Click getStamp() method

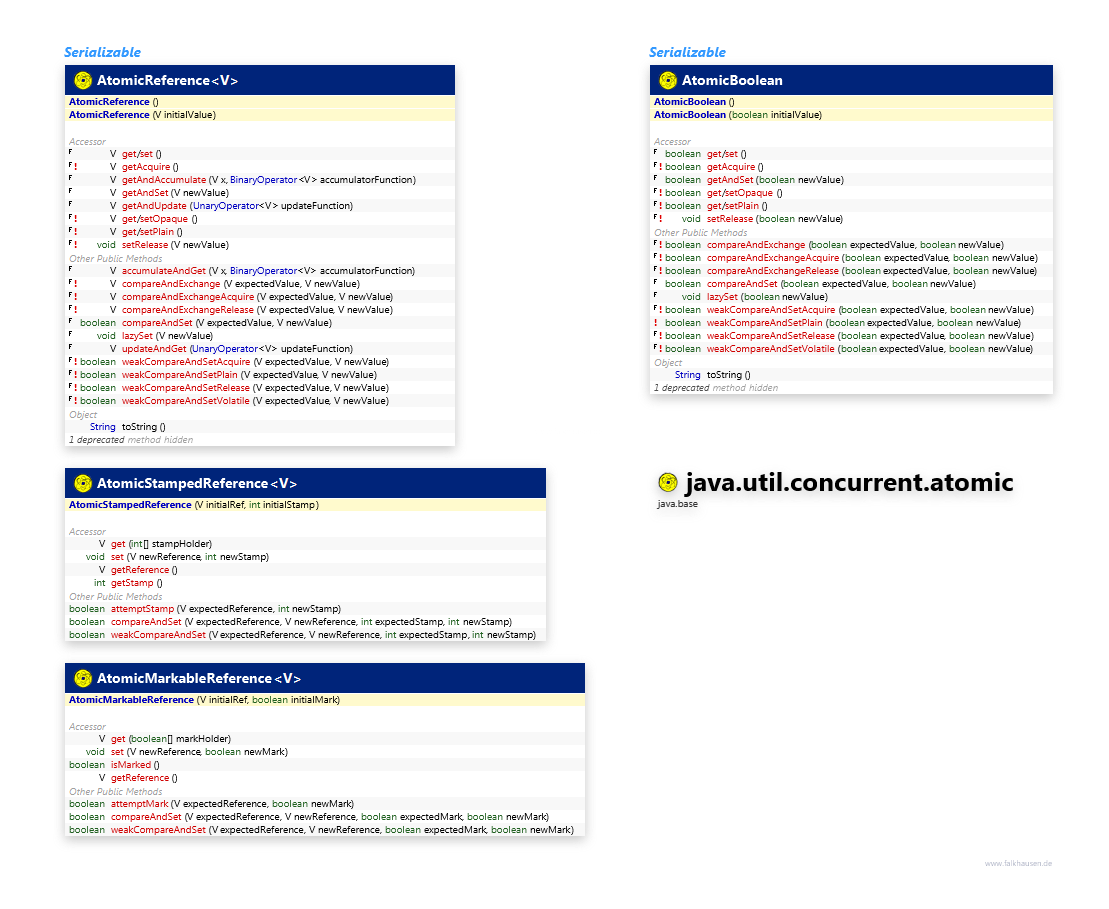137,583
